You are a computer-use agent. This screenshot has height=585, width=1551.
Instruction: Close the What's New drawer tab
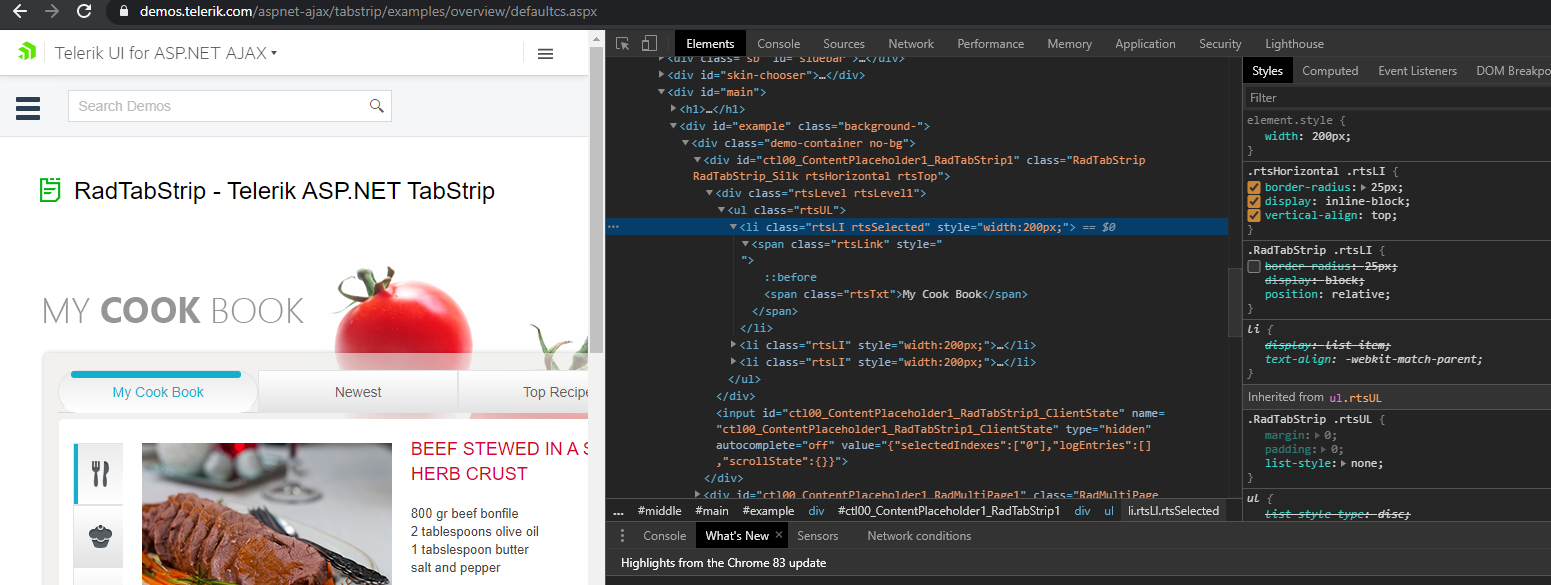tap(780, 535)
